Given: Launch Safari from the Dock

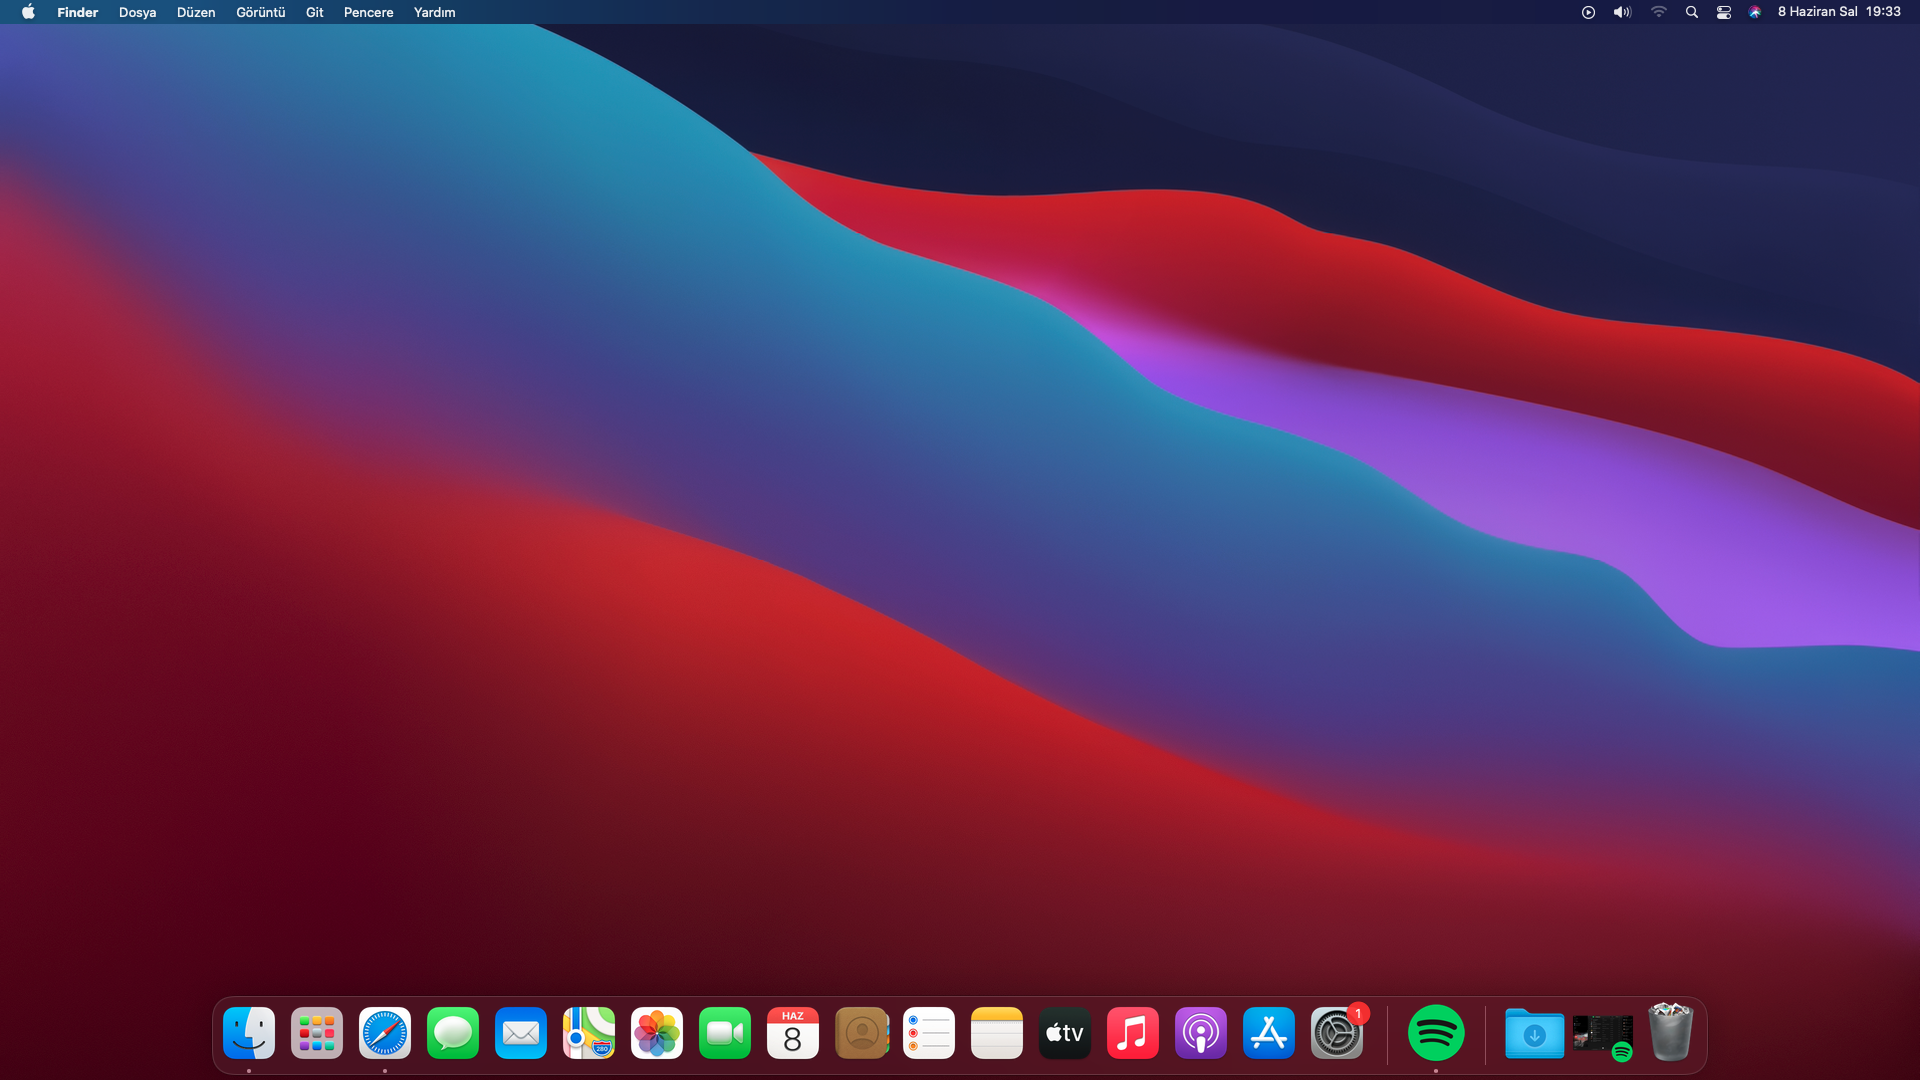Looking at the screenshot, I should (x=385, y=1033).
